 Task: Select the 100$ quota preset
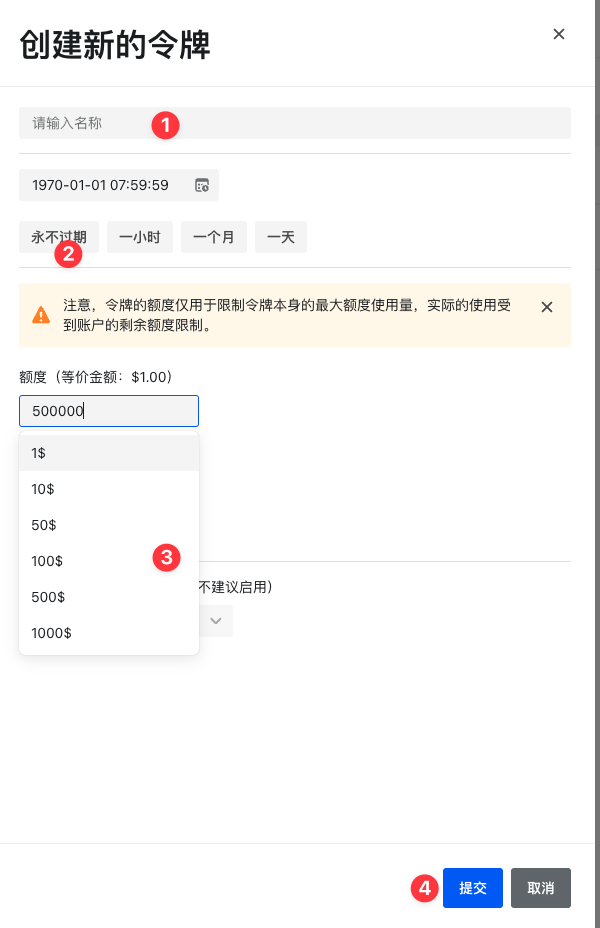108,561
